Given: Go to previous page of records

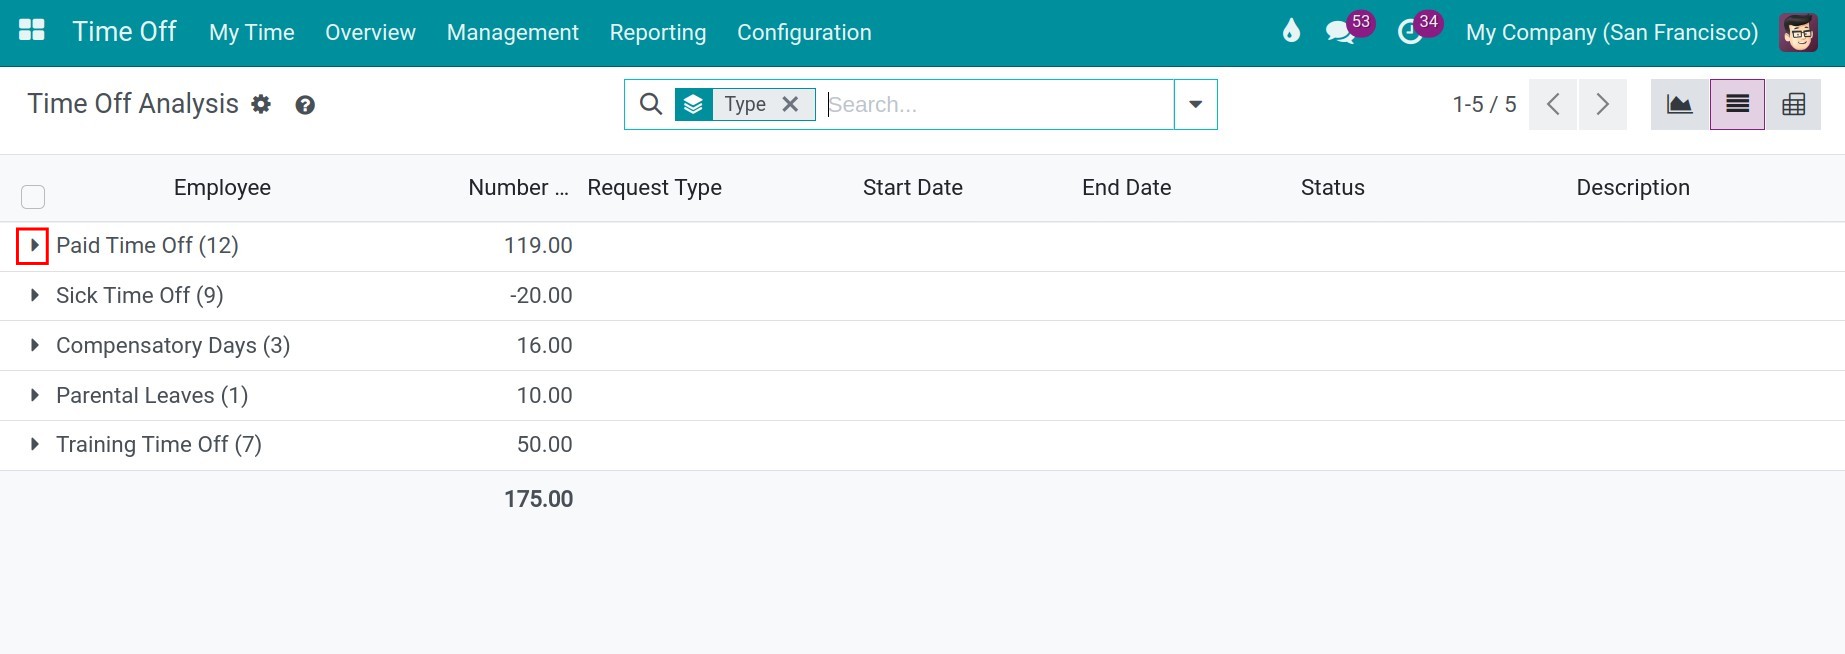Looking at the screenshot, I should click(x=1553, y=104).
